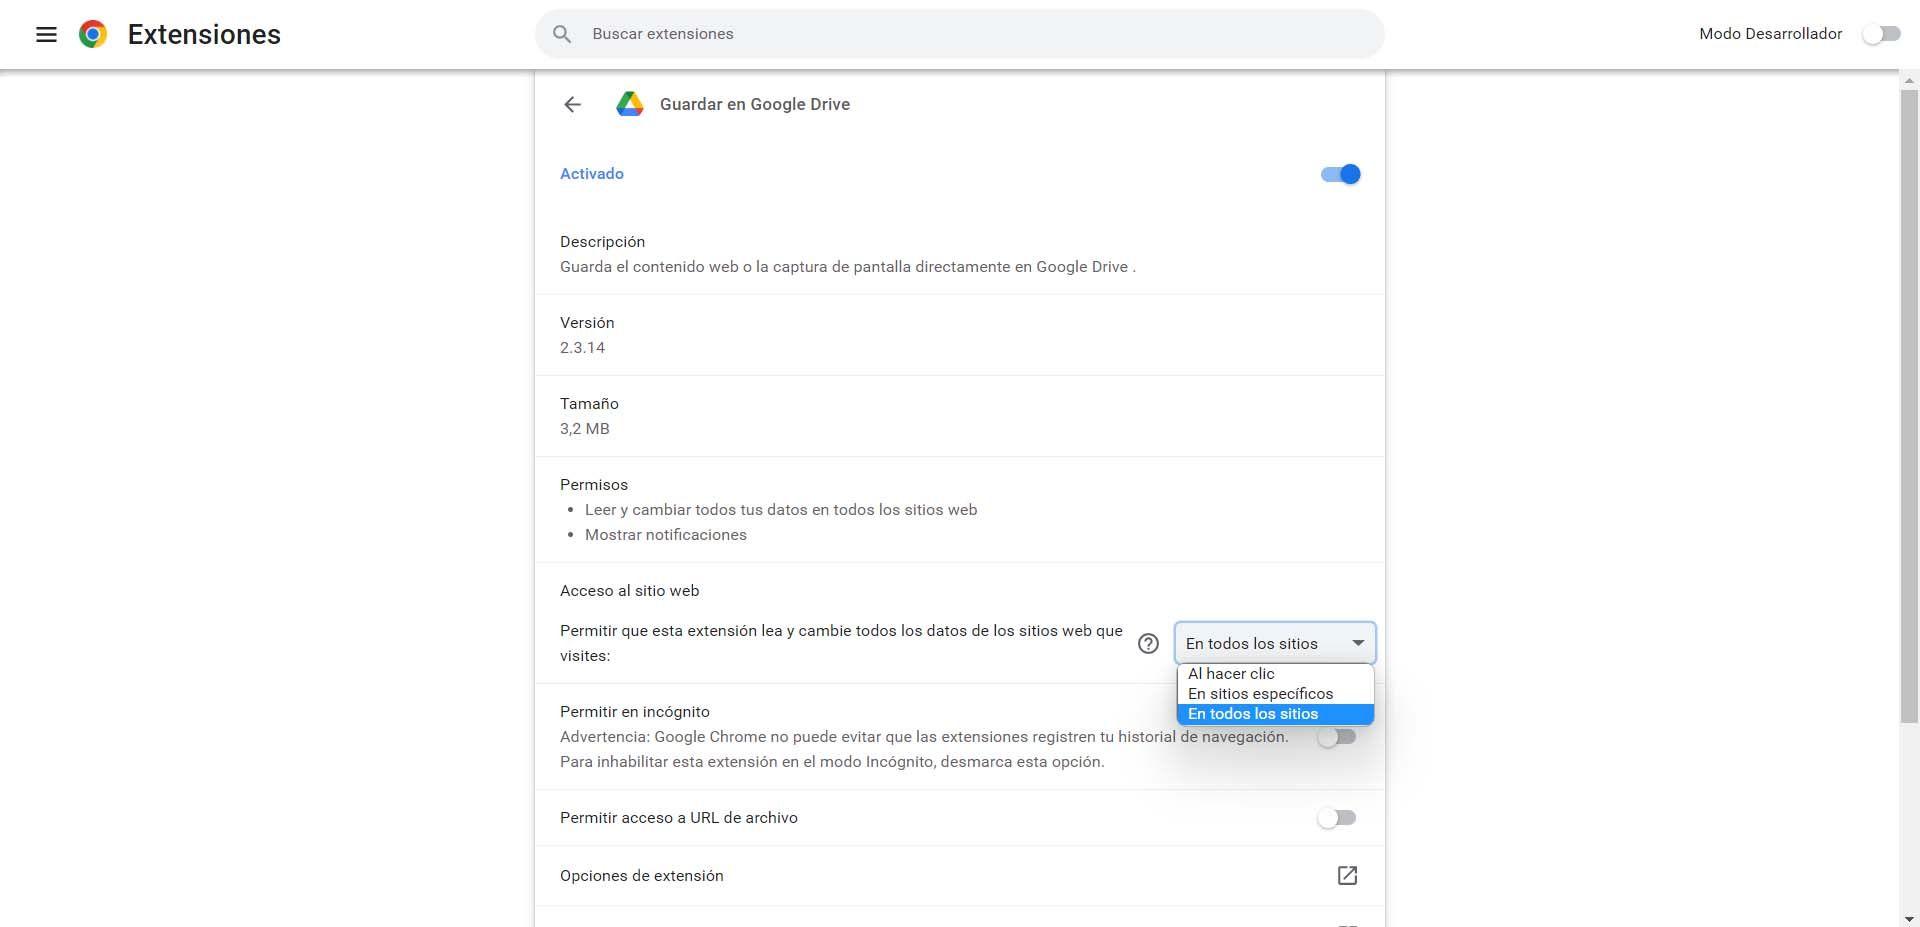Enable Permitir acceso a URL de archivo

[x=1337, y=817]
